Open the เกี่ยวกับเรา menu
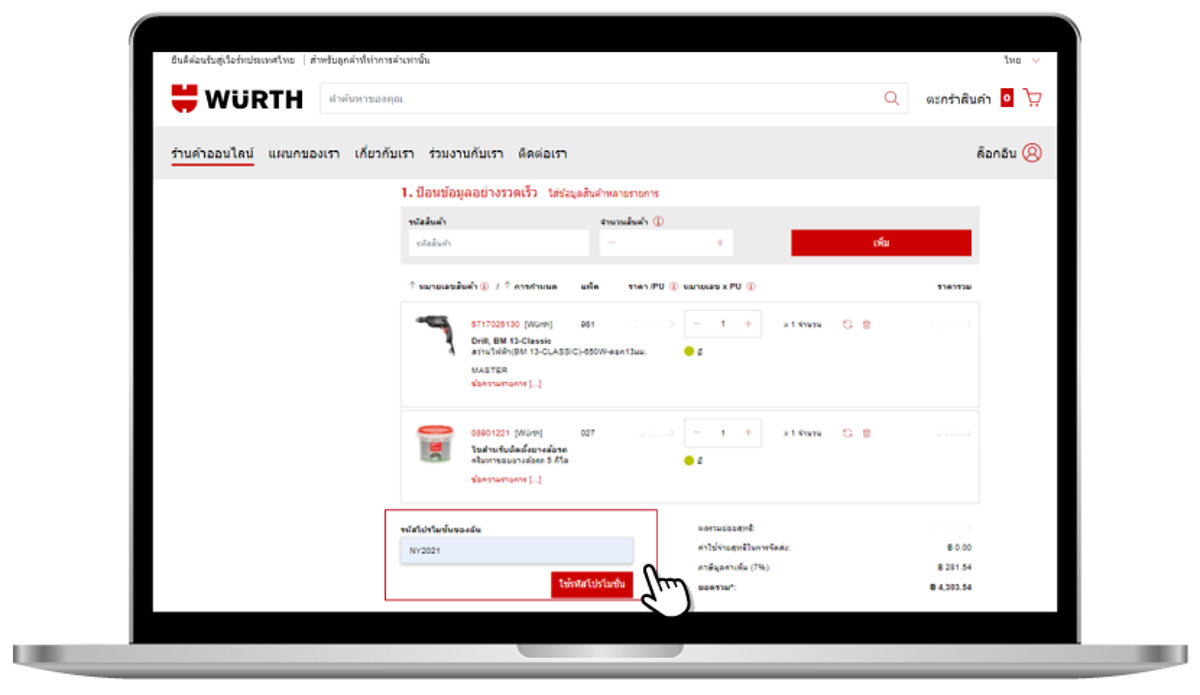 [385, 154]
